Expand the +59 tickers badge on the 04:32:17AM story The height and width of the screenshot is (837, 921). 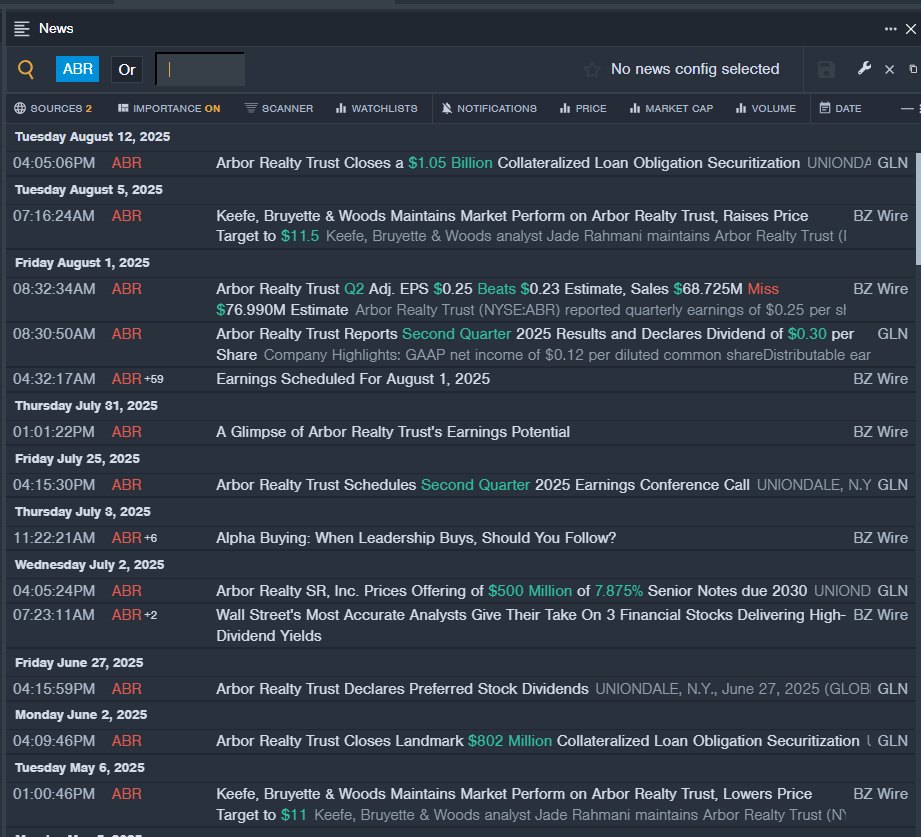154,379
